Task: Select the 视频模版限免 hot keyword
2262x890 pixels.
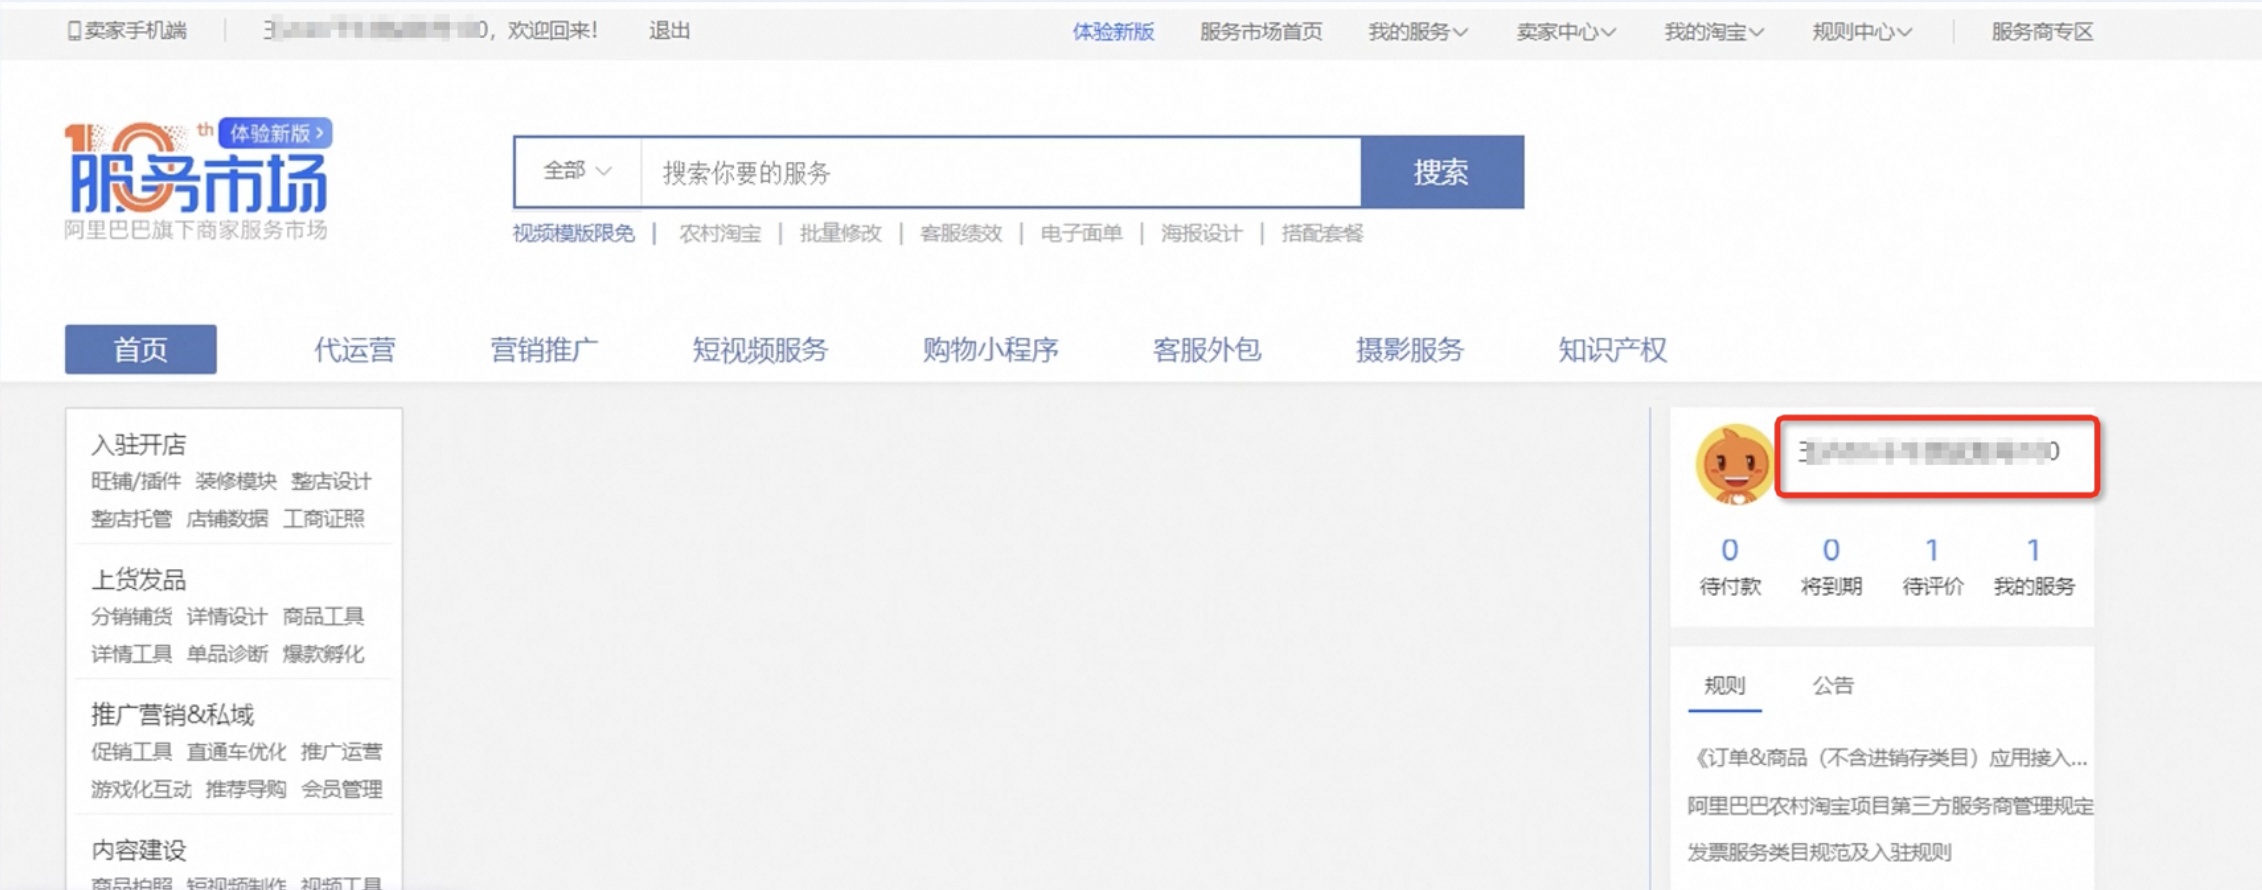Action: coord(574,233)
